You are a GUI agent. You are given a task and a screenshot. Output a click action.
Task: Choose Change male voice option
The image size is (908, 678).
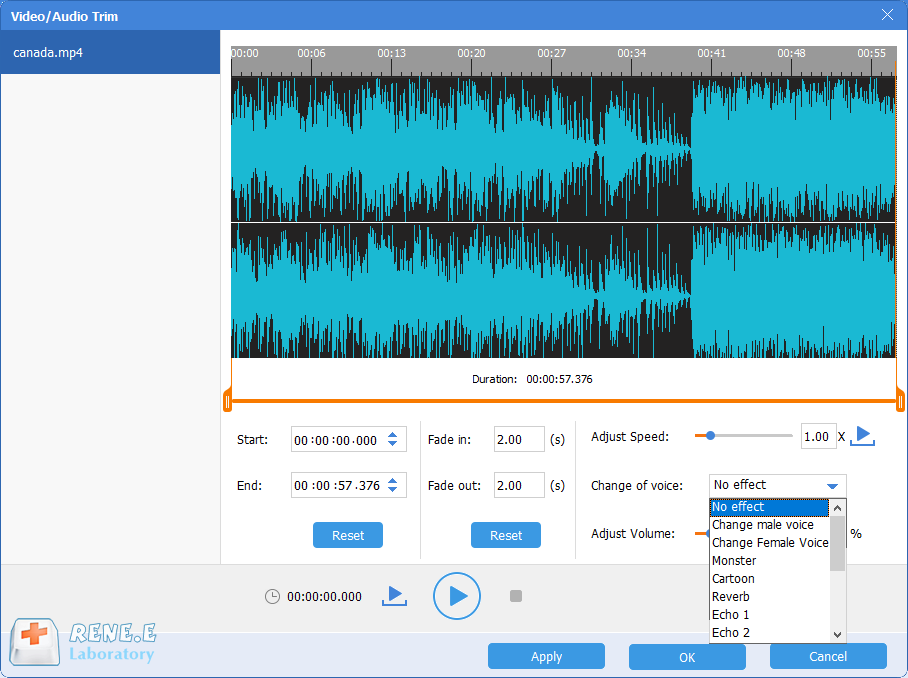coord(769,525)
